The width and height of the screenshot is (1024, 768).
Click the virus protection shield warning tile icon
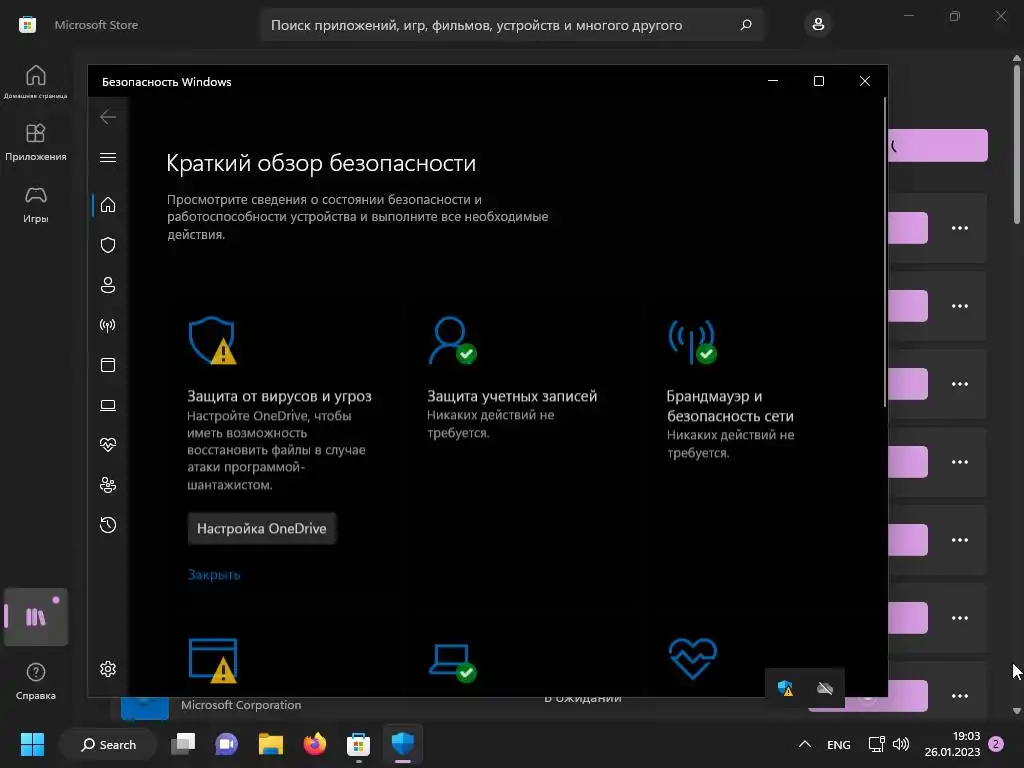(212, 340)
